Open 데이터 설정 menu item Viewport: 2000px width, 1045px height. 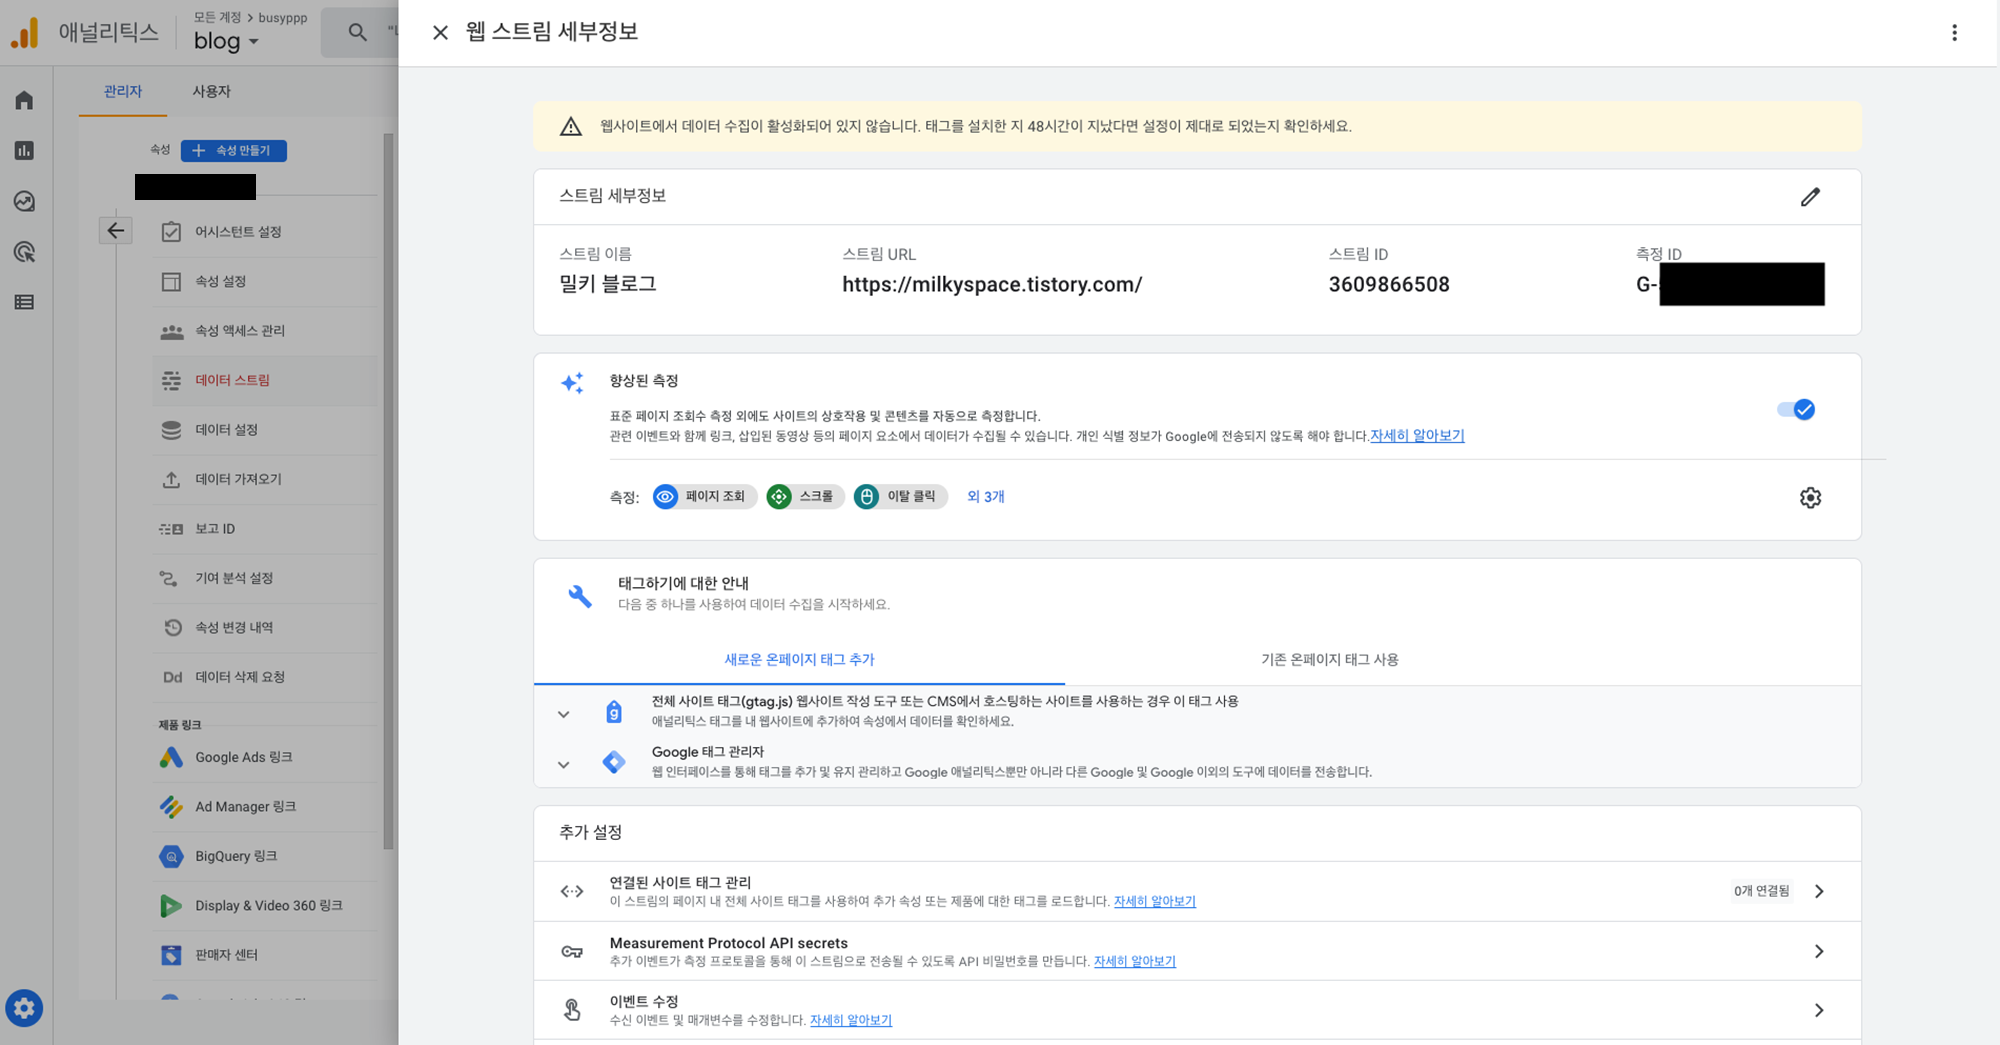[265, 429]
